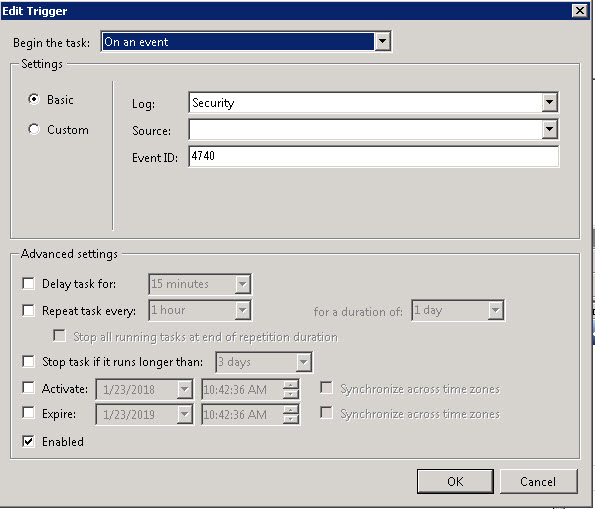Select the Custom radio button
Viewport: 595px width, 509px height.
click(34, 129)
